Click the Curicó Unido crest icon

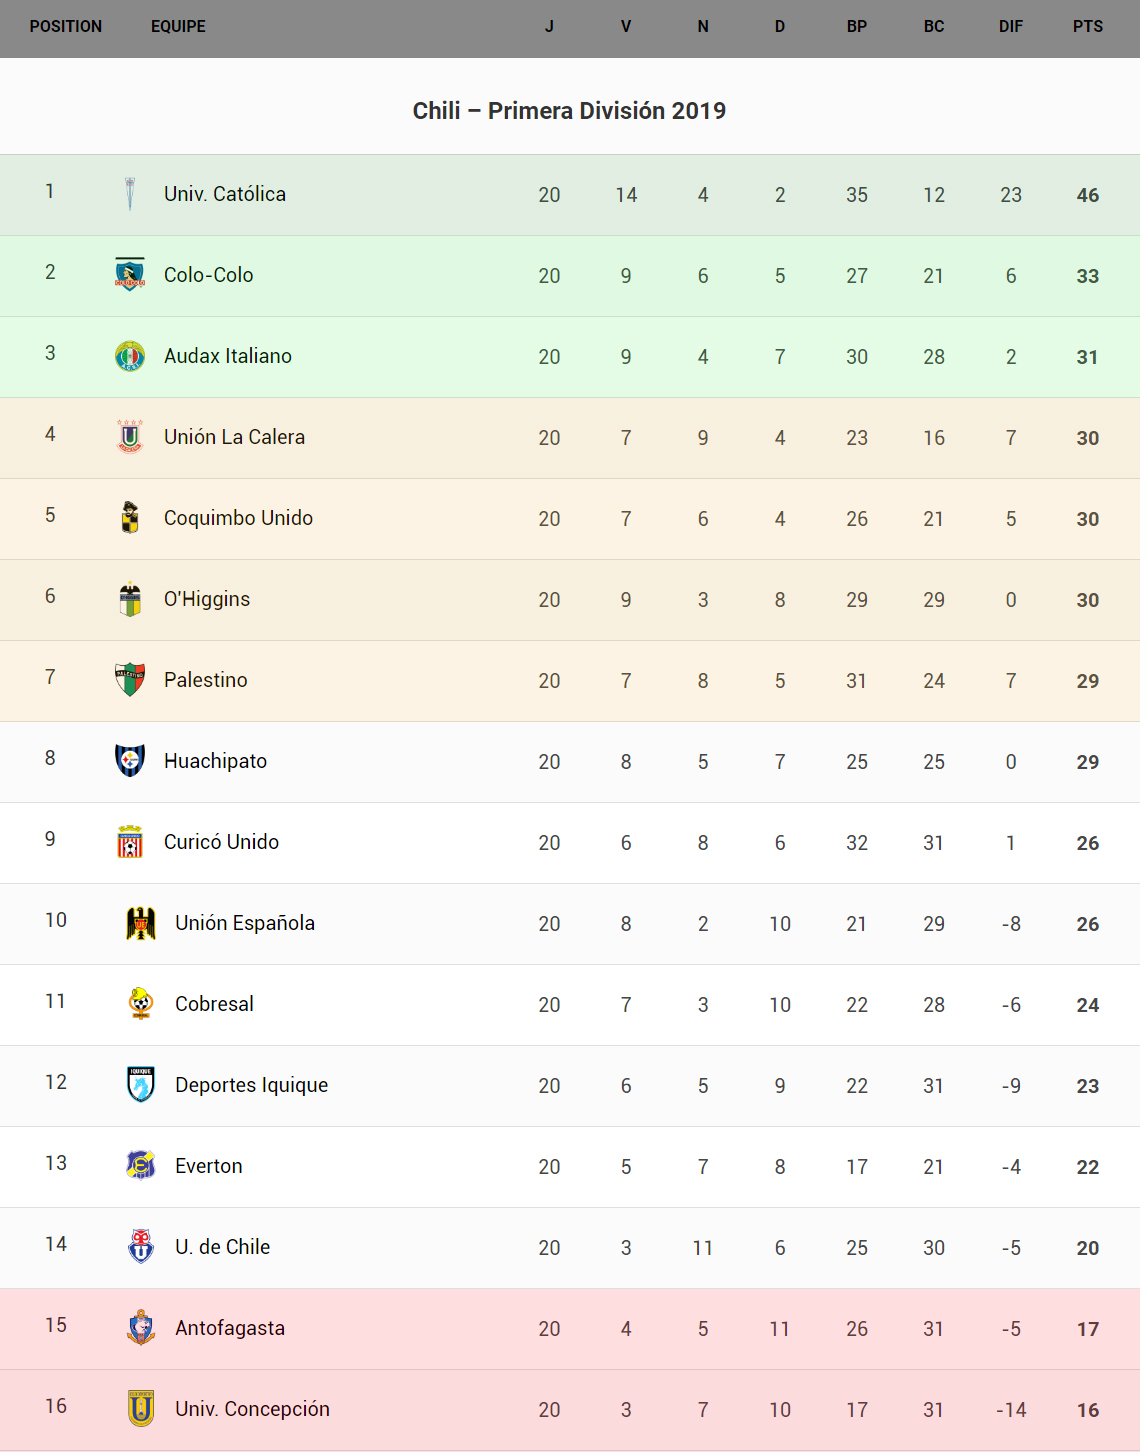coord(130,842)
